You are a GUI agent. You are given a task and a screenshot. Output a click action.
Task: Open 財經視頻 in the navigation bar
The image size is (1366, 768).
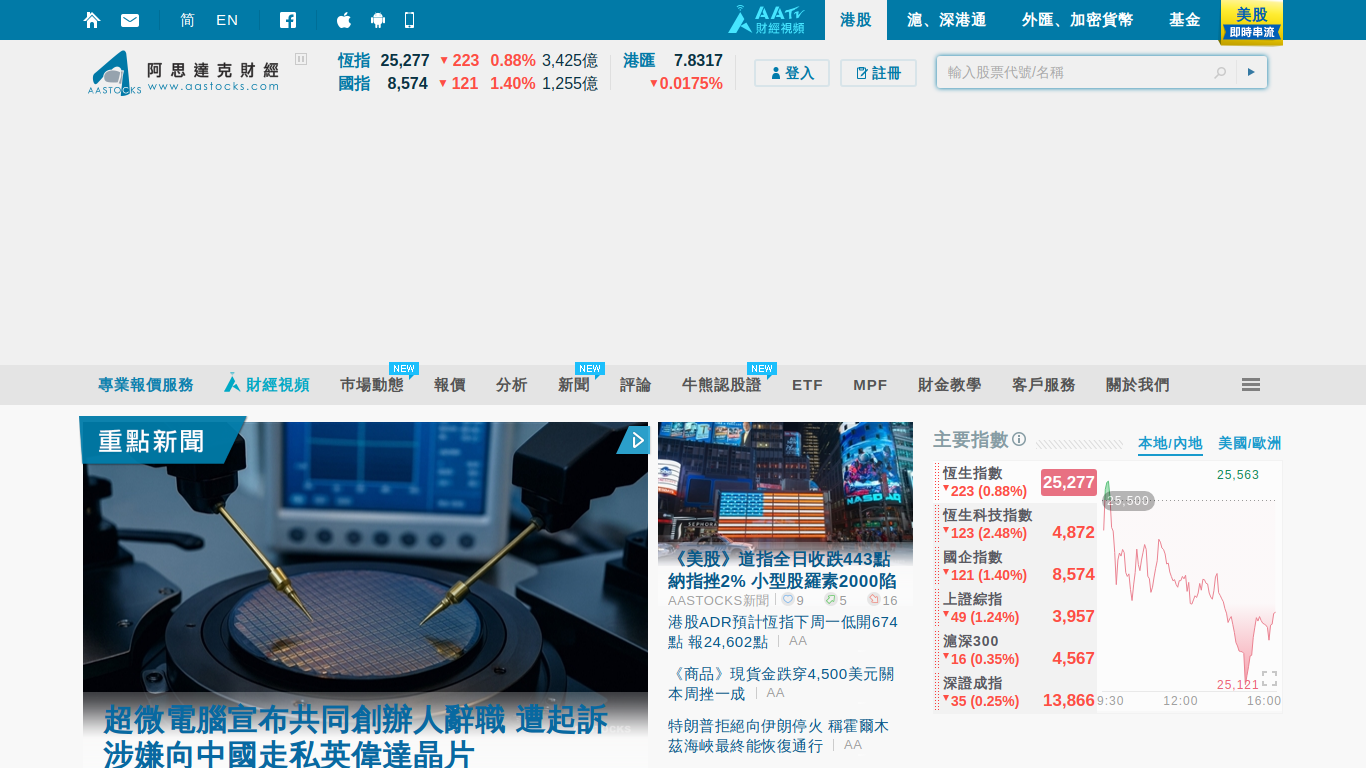(x=267, y=385)
